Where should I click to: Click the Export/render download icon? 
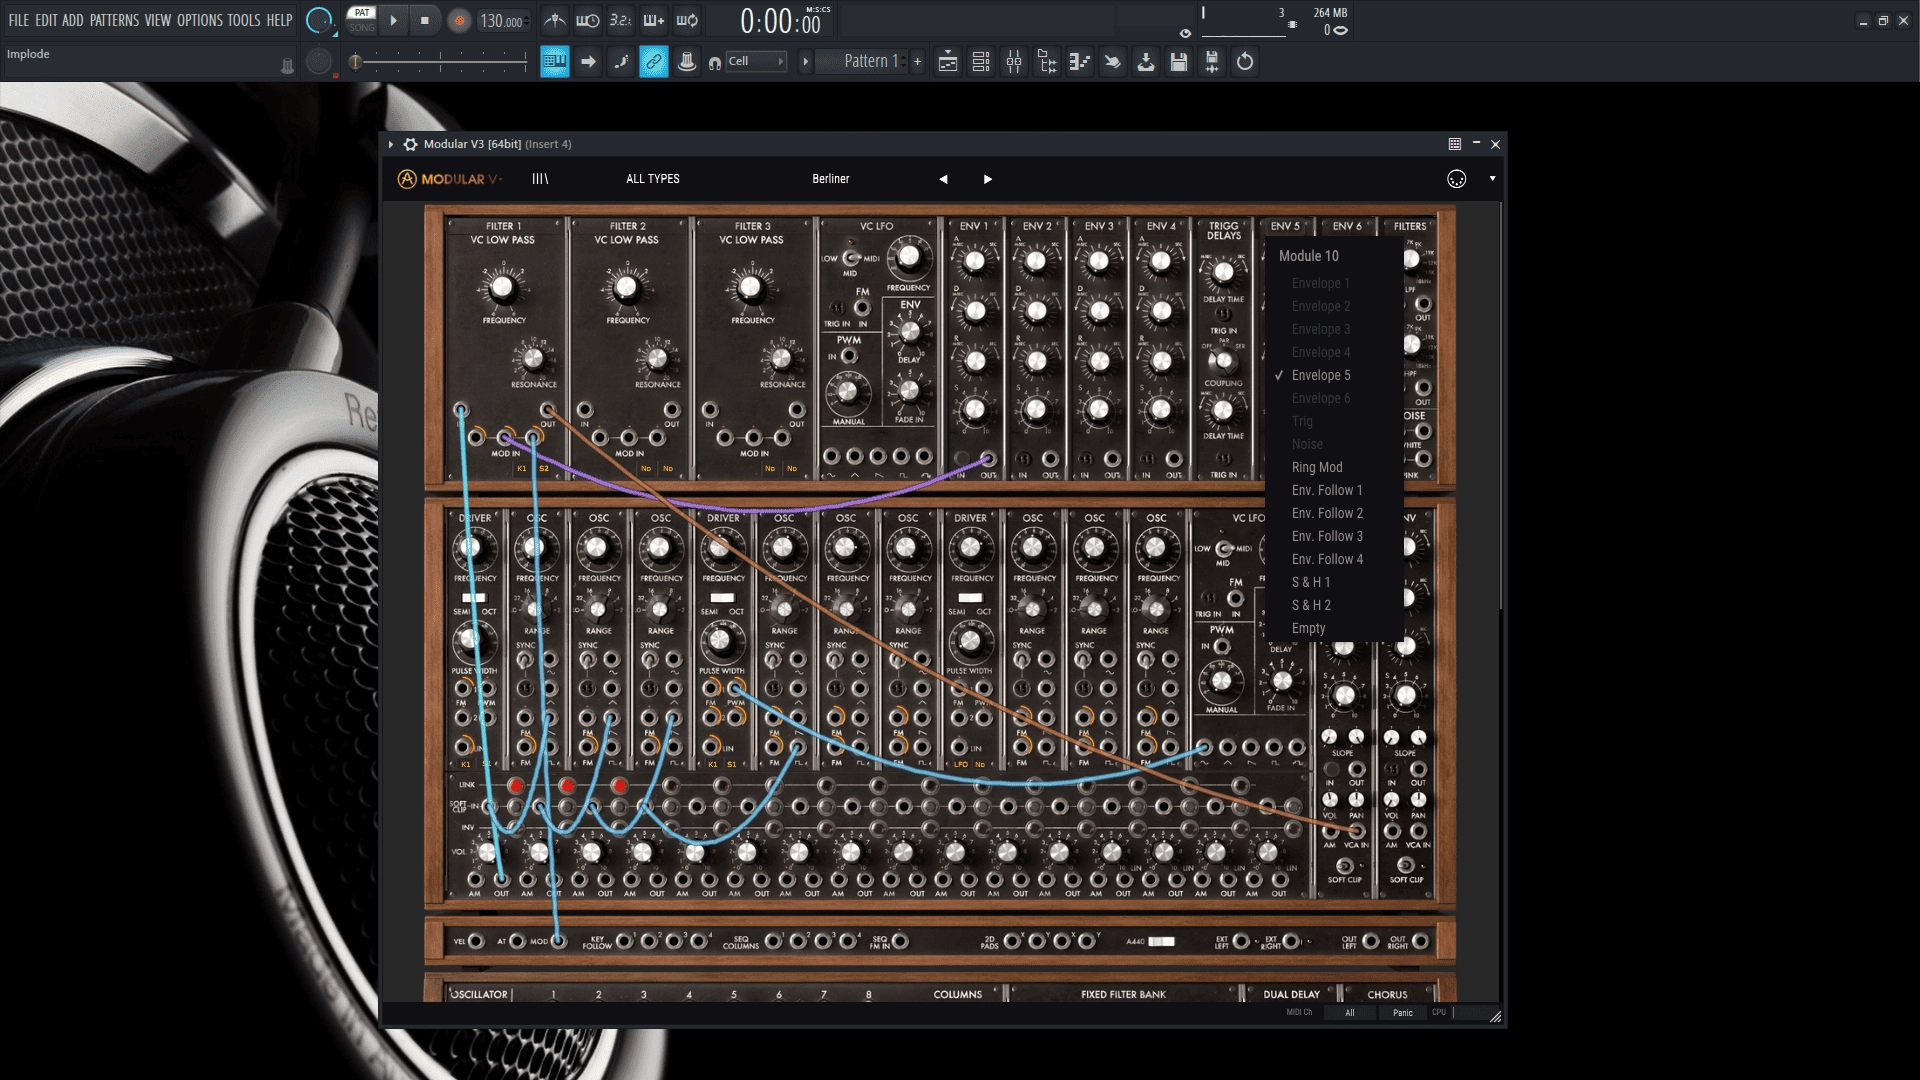pyautogui.click(x=1146, y=62)
